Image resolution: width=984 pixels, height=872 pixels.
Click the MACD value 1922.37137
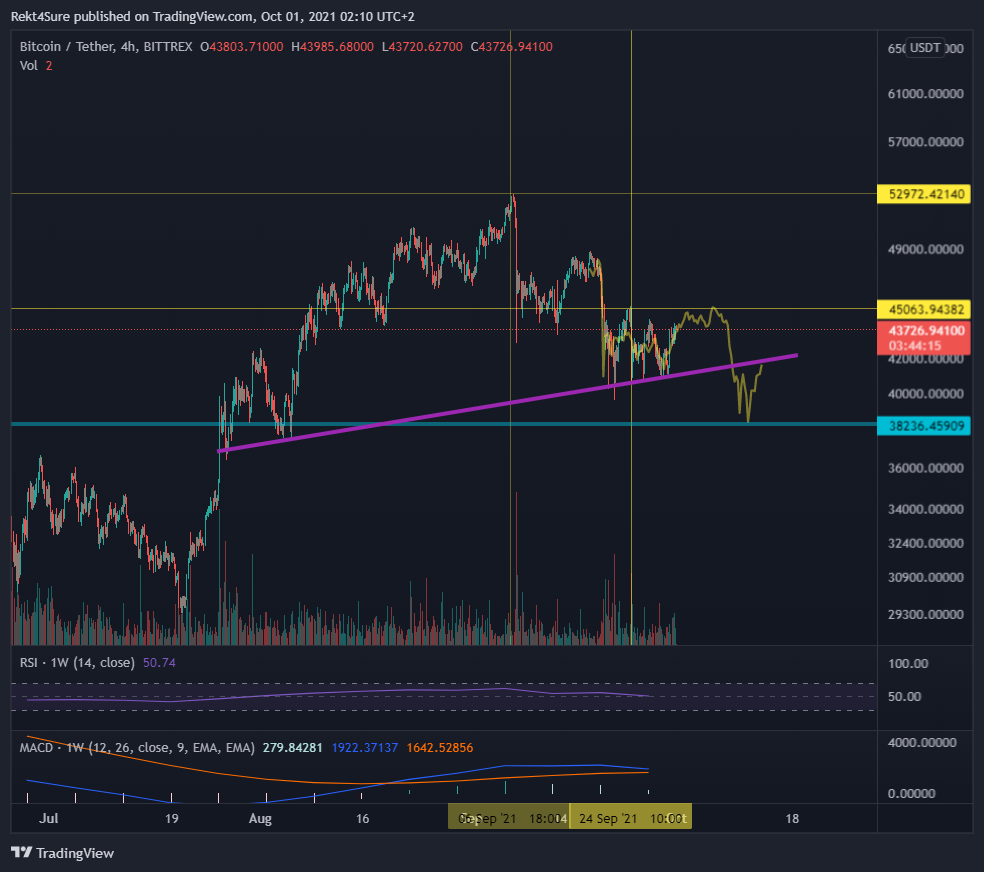pos(365,748)
